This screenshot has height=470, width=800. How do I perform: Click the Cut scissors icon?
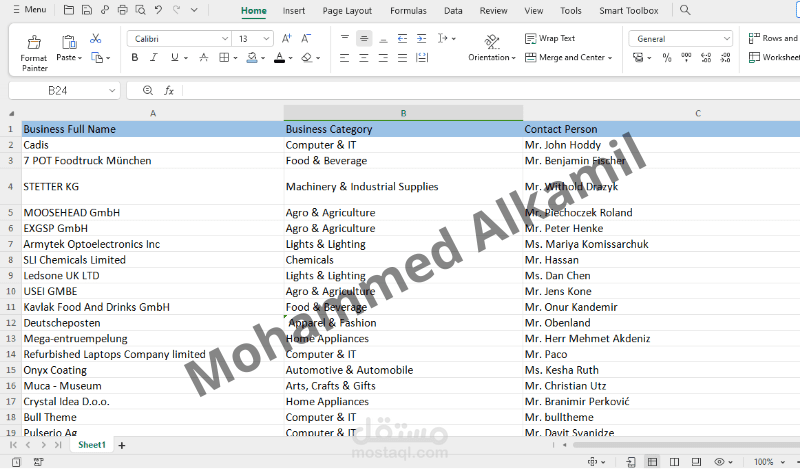point(95,38)
